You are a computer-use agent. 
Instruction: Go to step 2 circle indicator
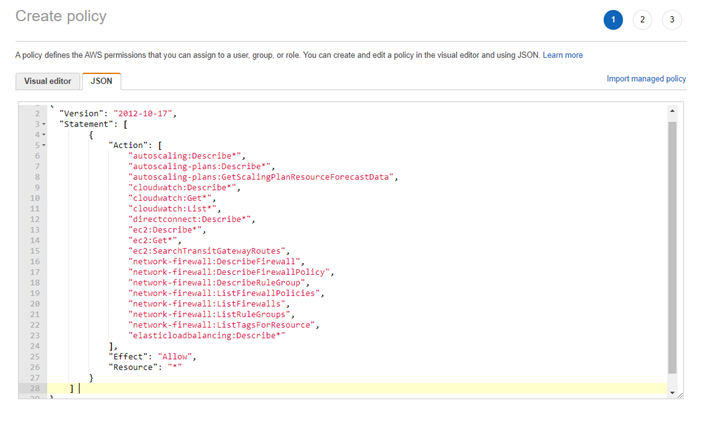pos(642,19)
